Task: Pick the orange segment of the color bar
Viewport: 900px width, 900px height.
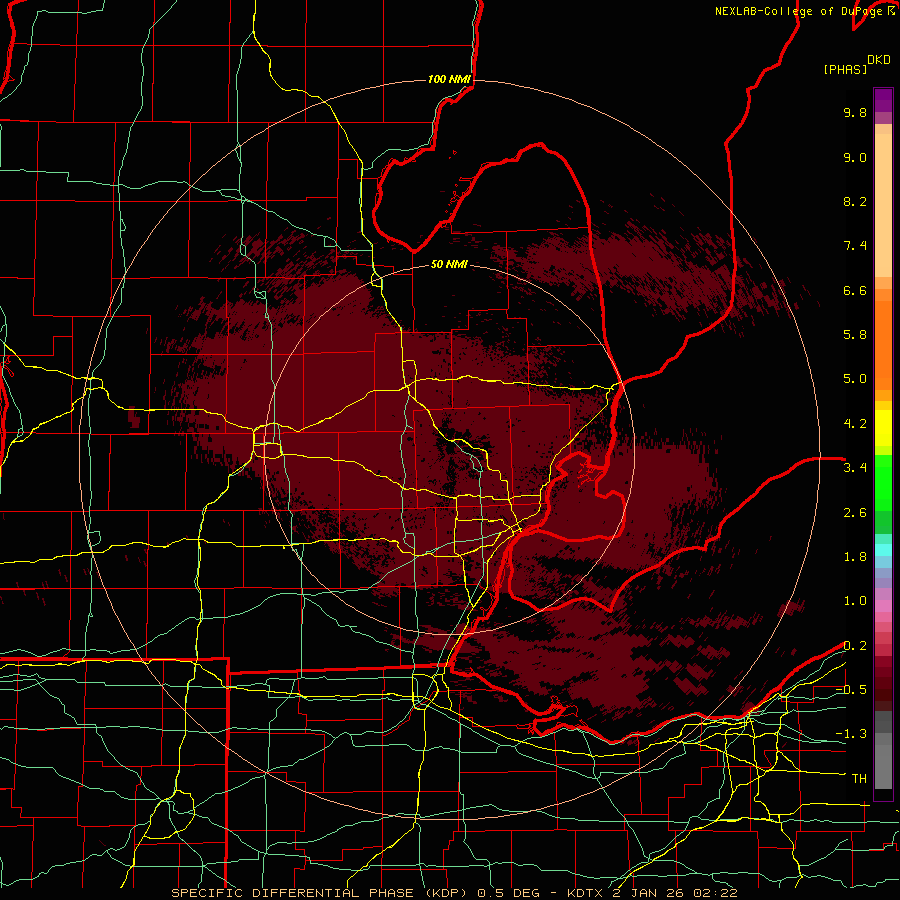Action: pyautogui.click(x=883, y=344)
